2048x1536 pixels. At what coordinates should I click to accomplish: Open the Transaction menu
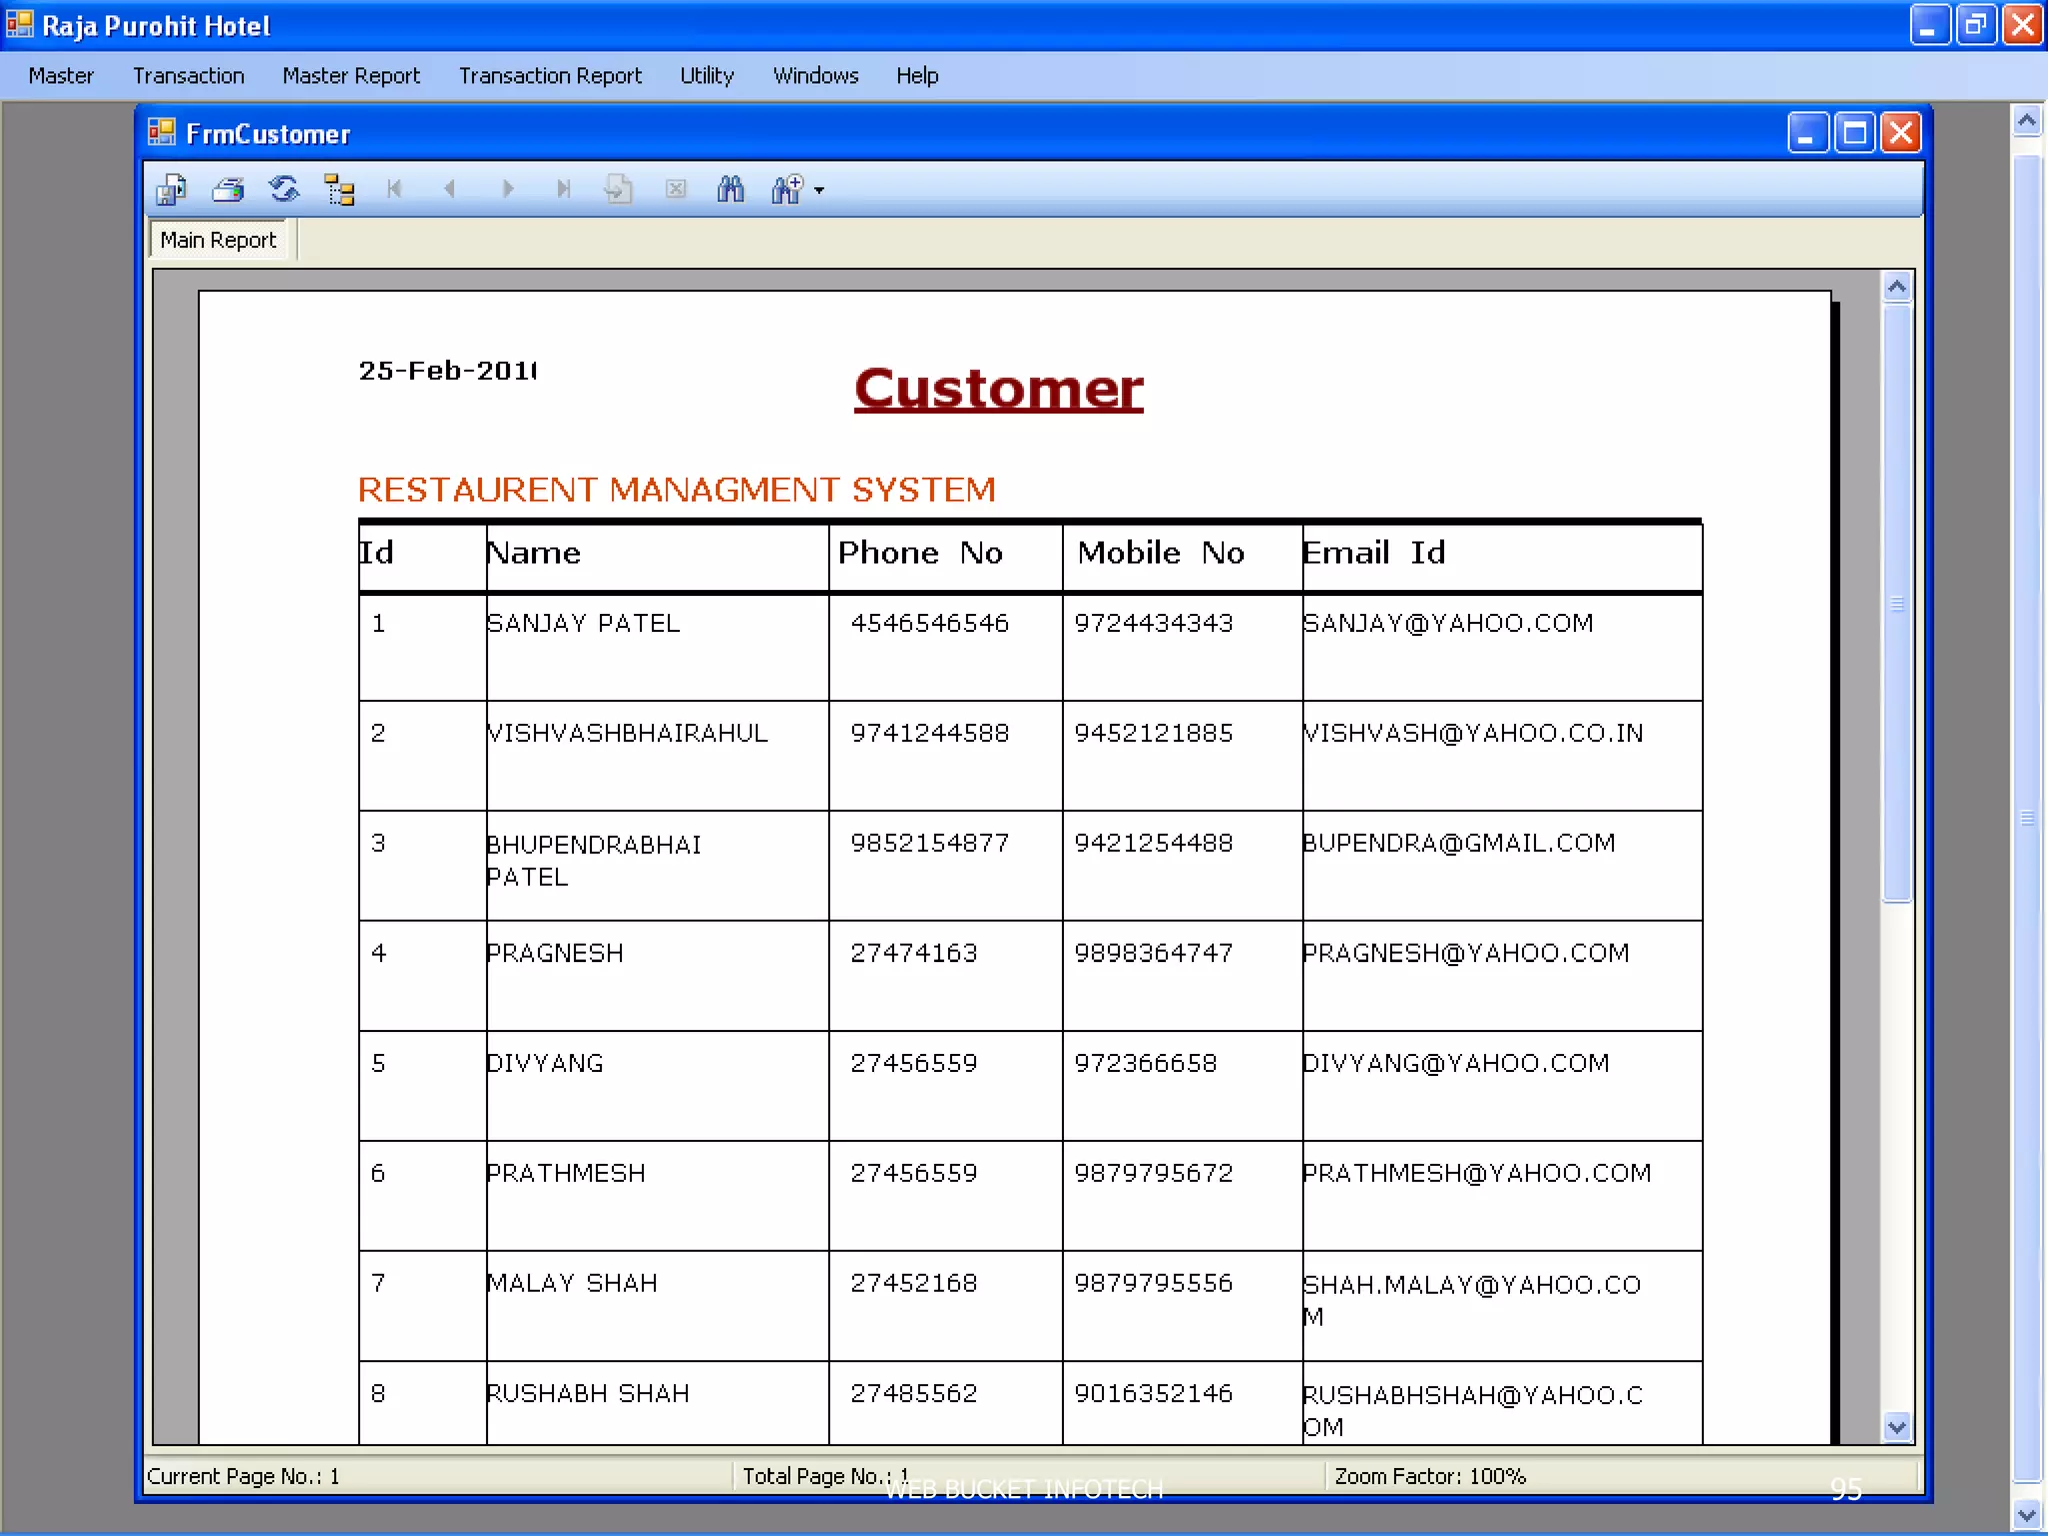(189, 76)
